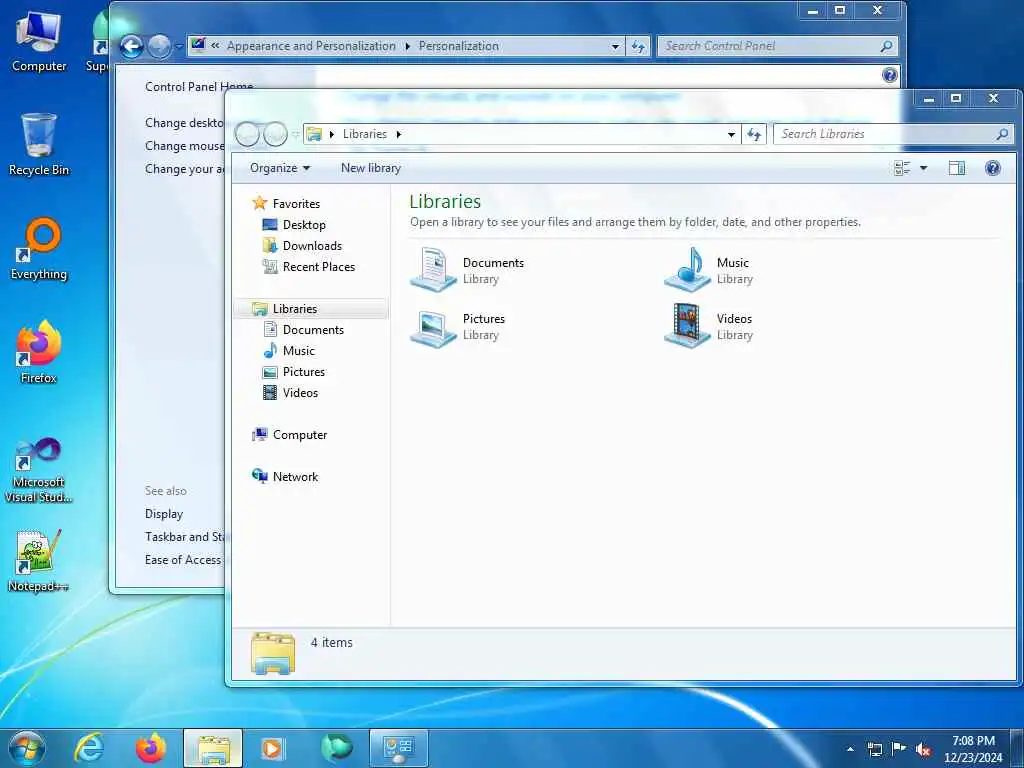Click the Libraries window back button
This screenshot has width=1024, height=768.
pyautogui.click(x=248, y=135)
